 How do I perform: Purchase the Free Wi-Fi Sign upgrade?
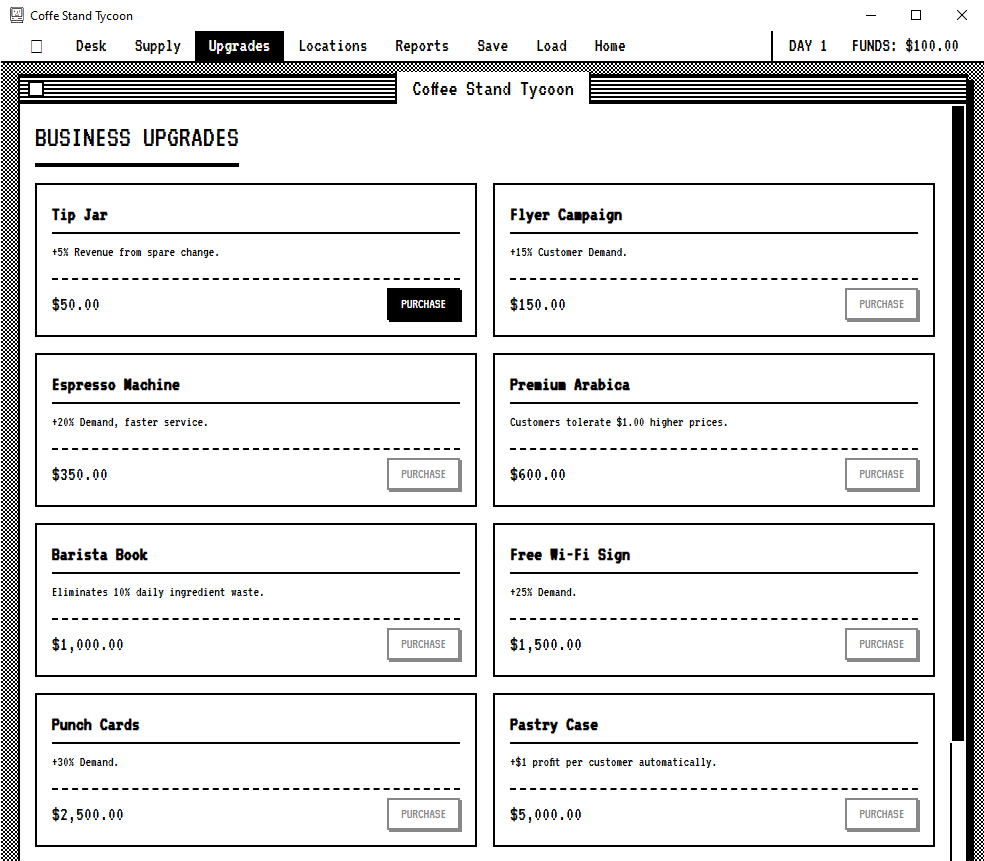[882, 645]
